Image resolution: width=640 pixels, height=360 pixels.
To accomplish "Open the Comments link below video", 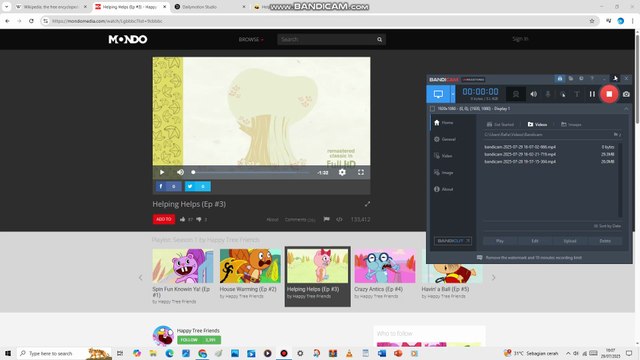I will coord(300,220).
